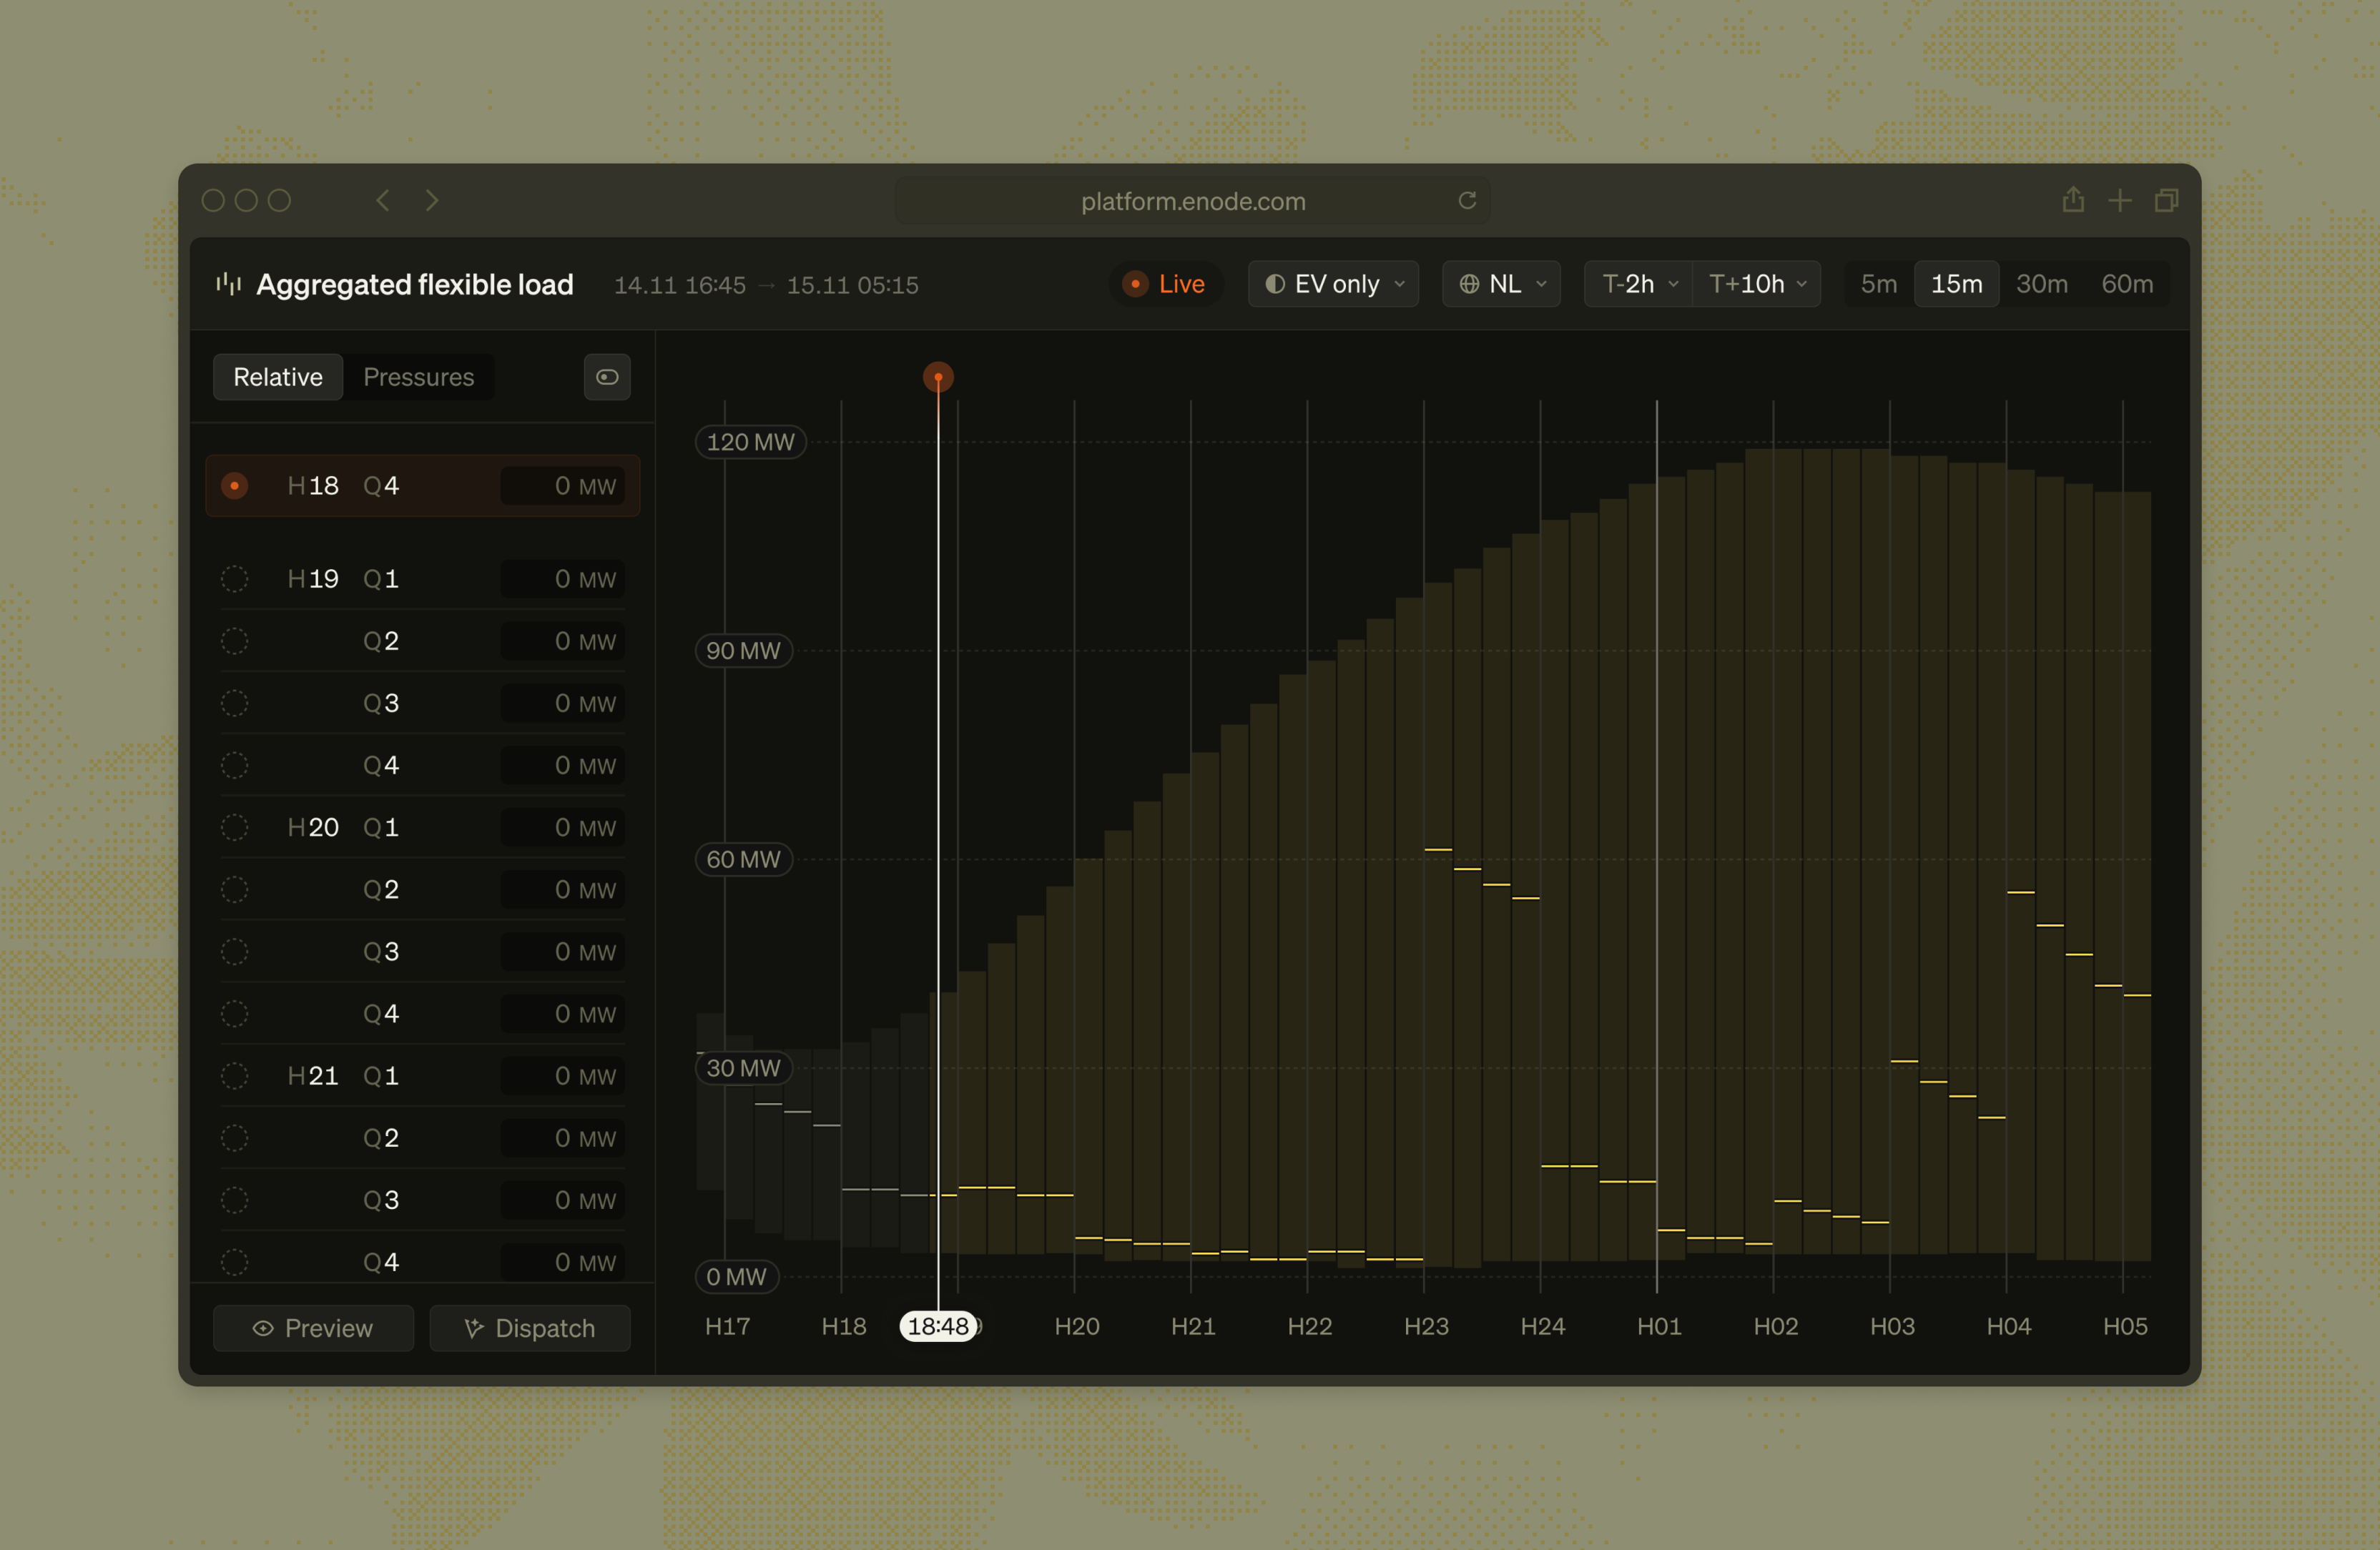2380x1550 pixels.
Task: Select the H19 Q1 radio button
Action: pos(235,579)
